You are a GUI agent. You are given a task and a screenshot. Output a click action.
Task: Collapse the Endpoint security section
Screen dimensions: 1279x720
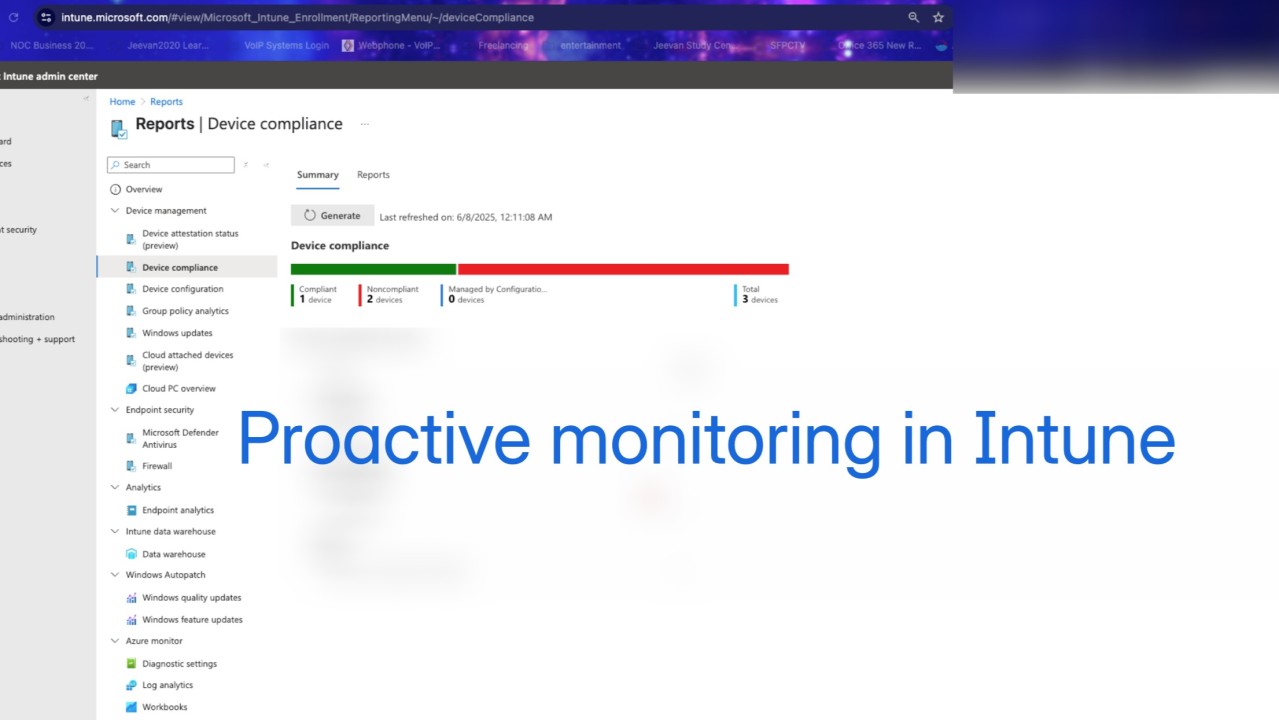tap(115, 410)
